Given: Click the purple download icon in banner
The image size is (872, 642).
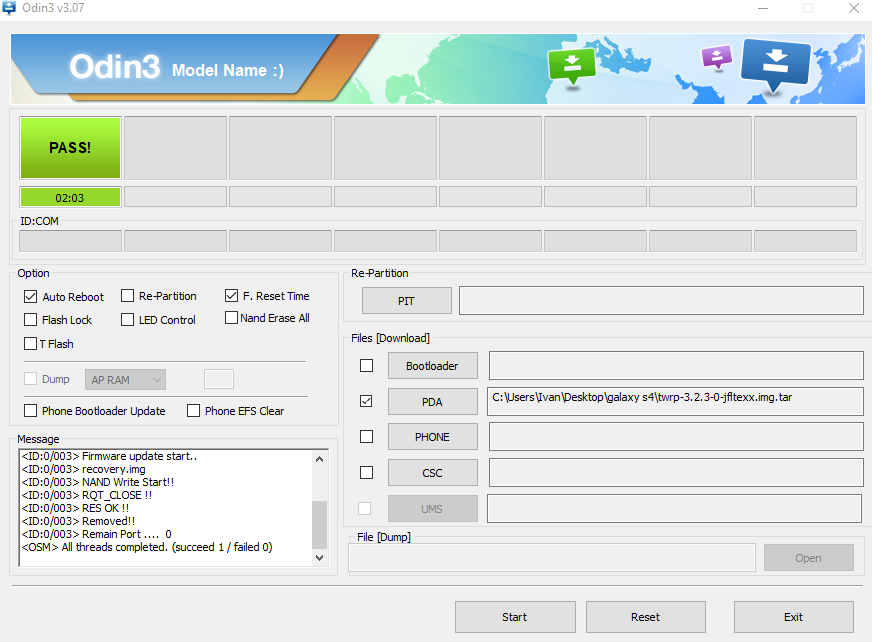Looking at the screenshot, I should pos(717,57).
